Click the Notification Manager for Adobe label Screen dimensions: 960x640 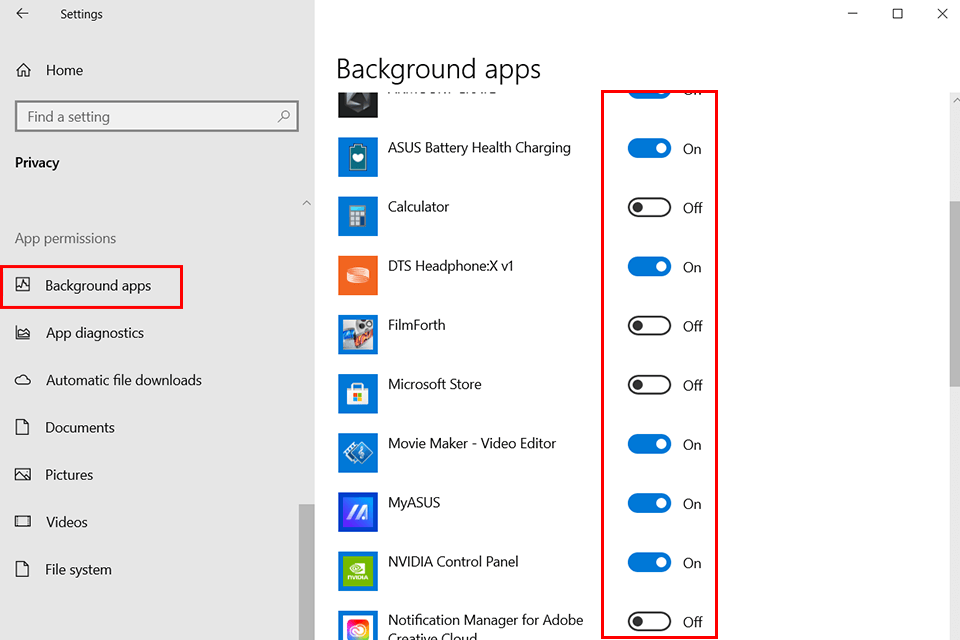tap(486, 627)
